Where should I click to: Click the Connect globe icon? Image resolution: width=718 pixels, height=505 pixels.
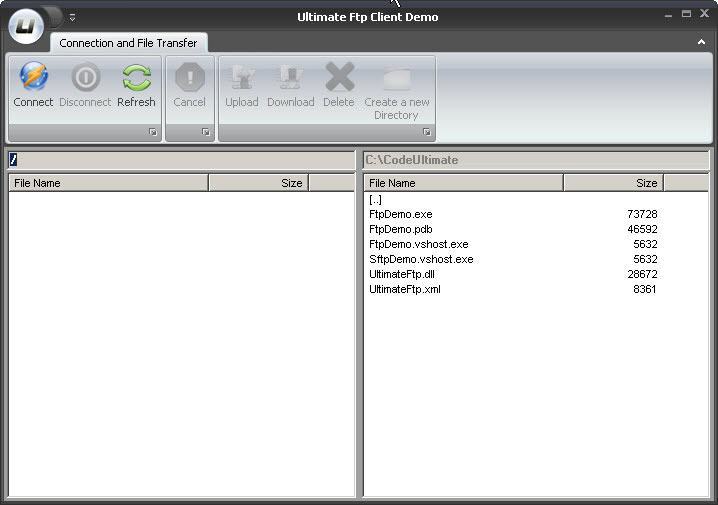33,78
